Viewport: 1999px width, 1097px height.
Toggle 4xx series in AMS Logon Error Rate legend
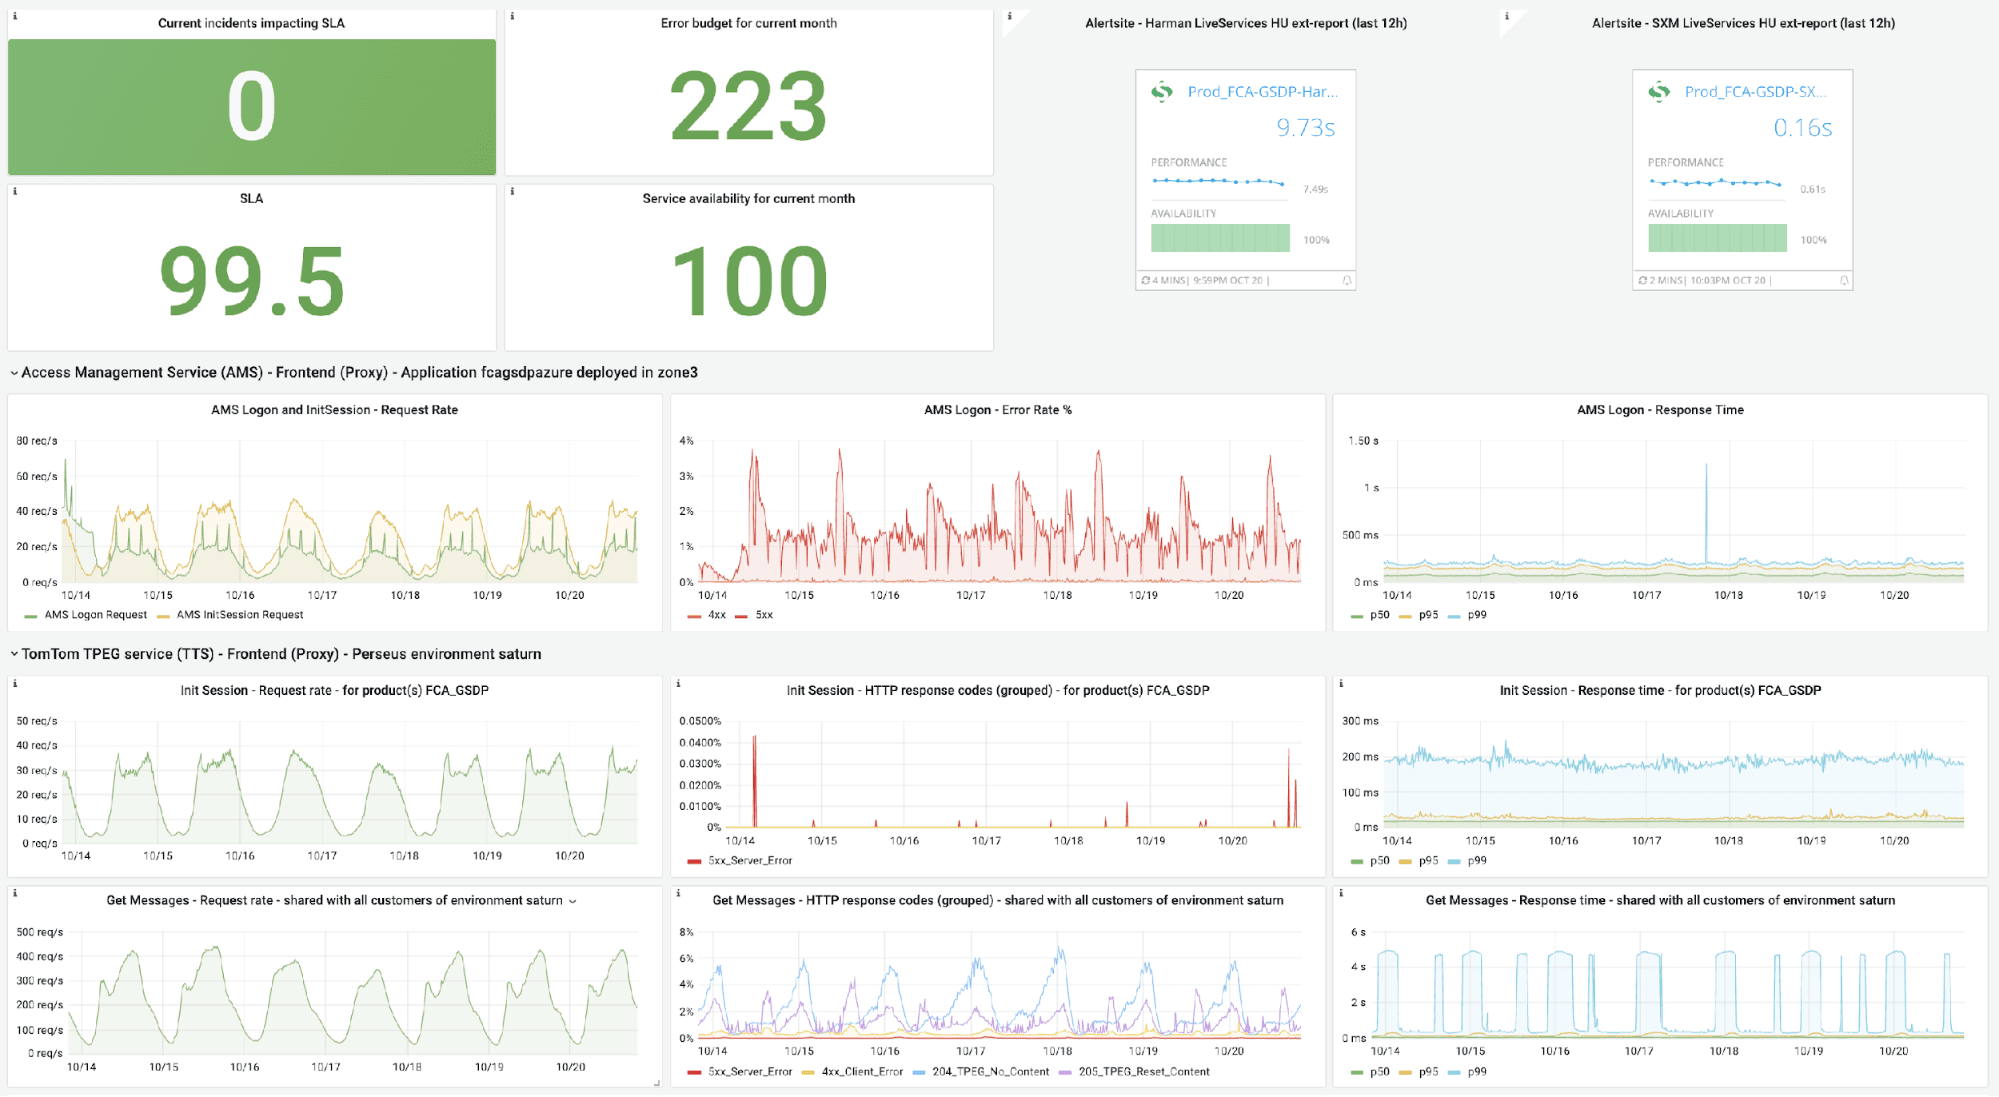[x=716, y=615]
